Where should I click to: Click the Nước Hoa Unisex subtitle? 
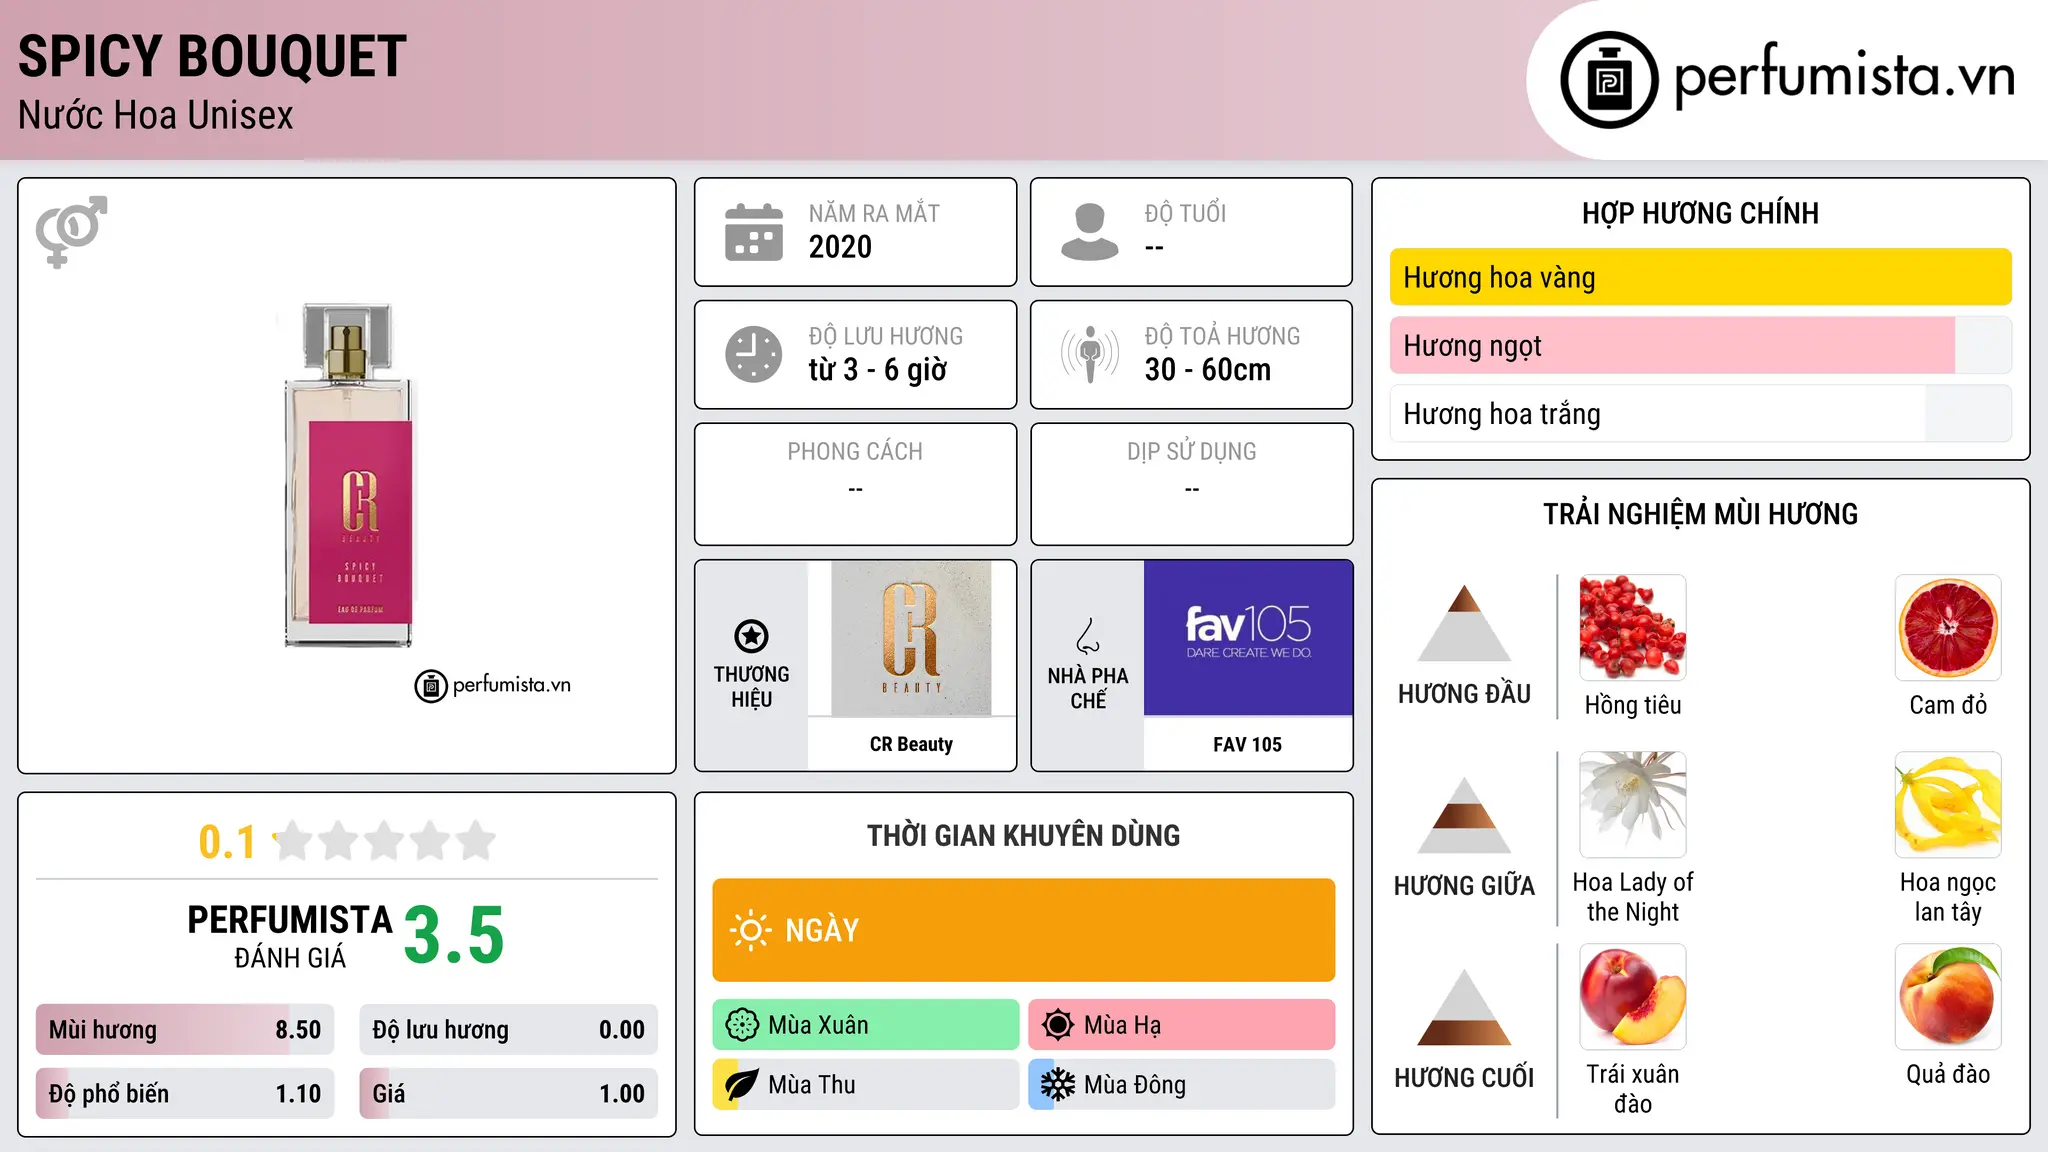tap(156, 115)
